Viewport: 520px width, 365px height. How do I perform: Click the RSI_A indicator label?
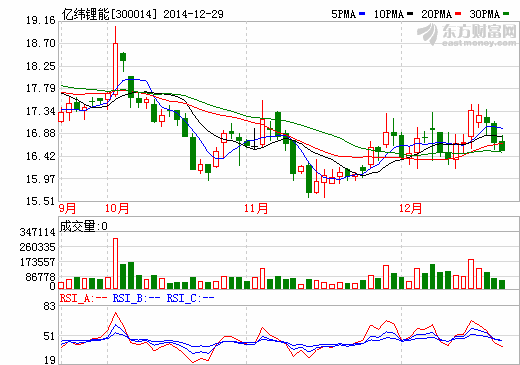click(x=83, y=298)
